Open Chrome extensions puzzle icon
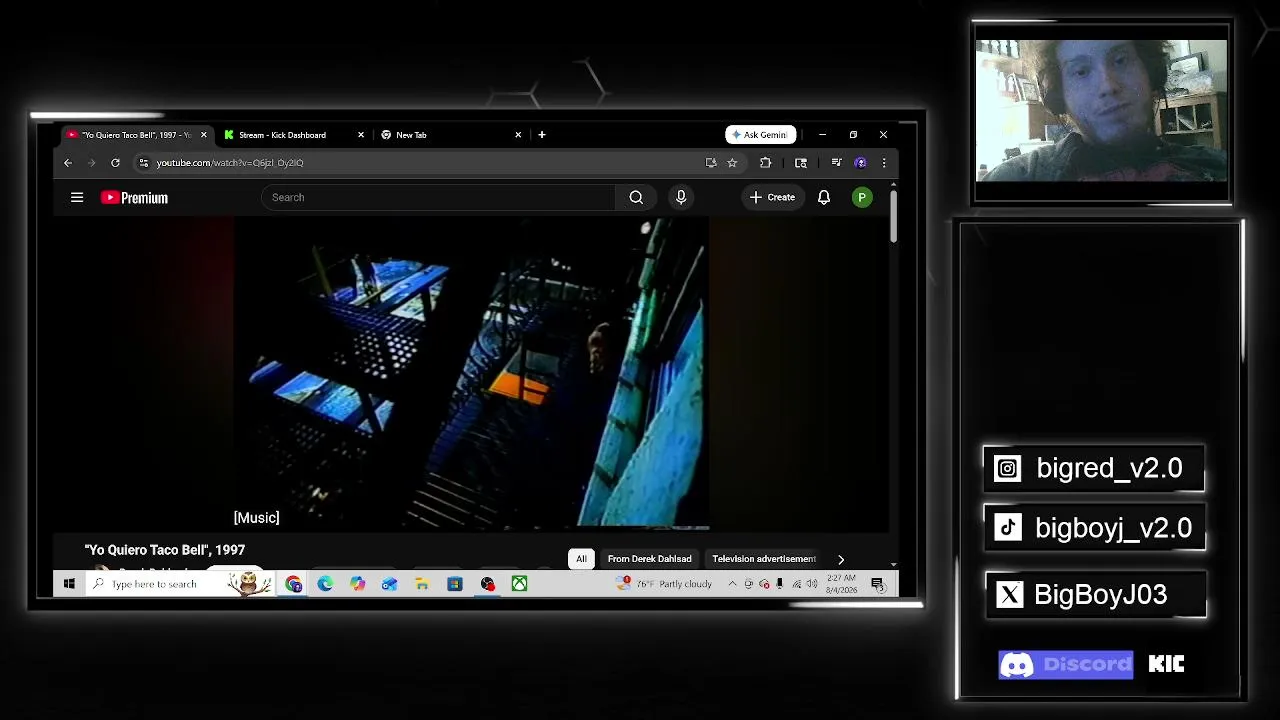The image size is (1280, 720). click(766, 163)
